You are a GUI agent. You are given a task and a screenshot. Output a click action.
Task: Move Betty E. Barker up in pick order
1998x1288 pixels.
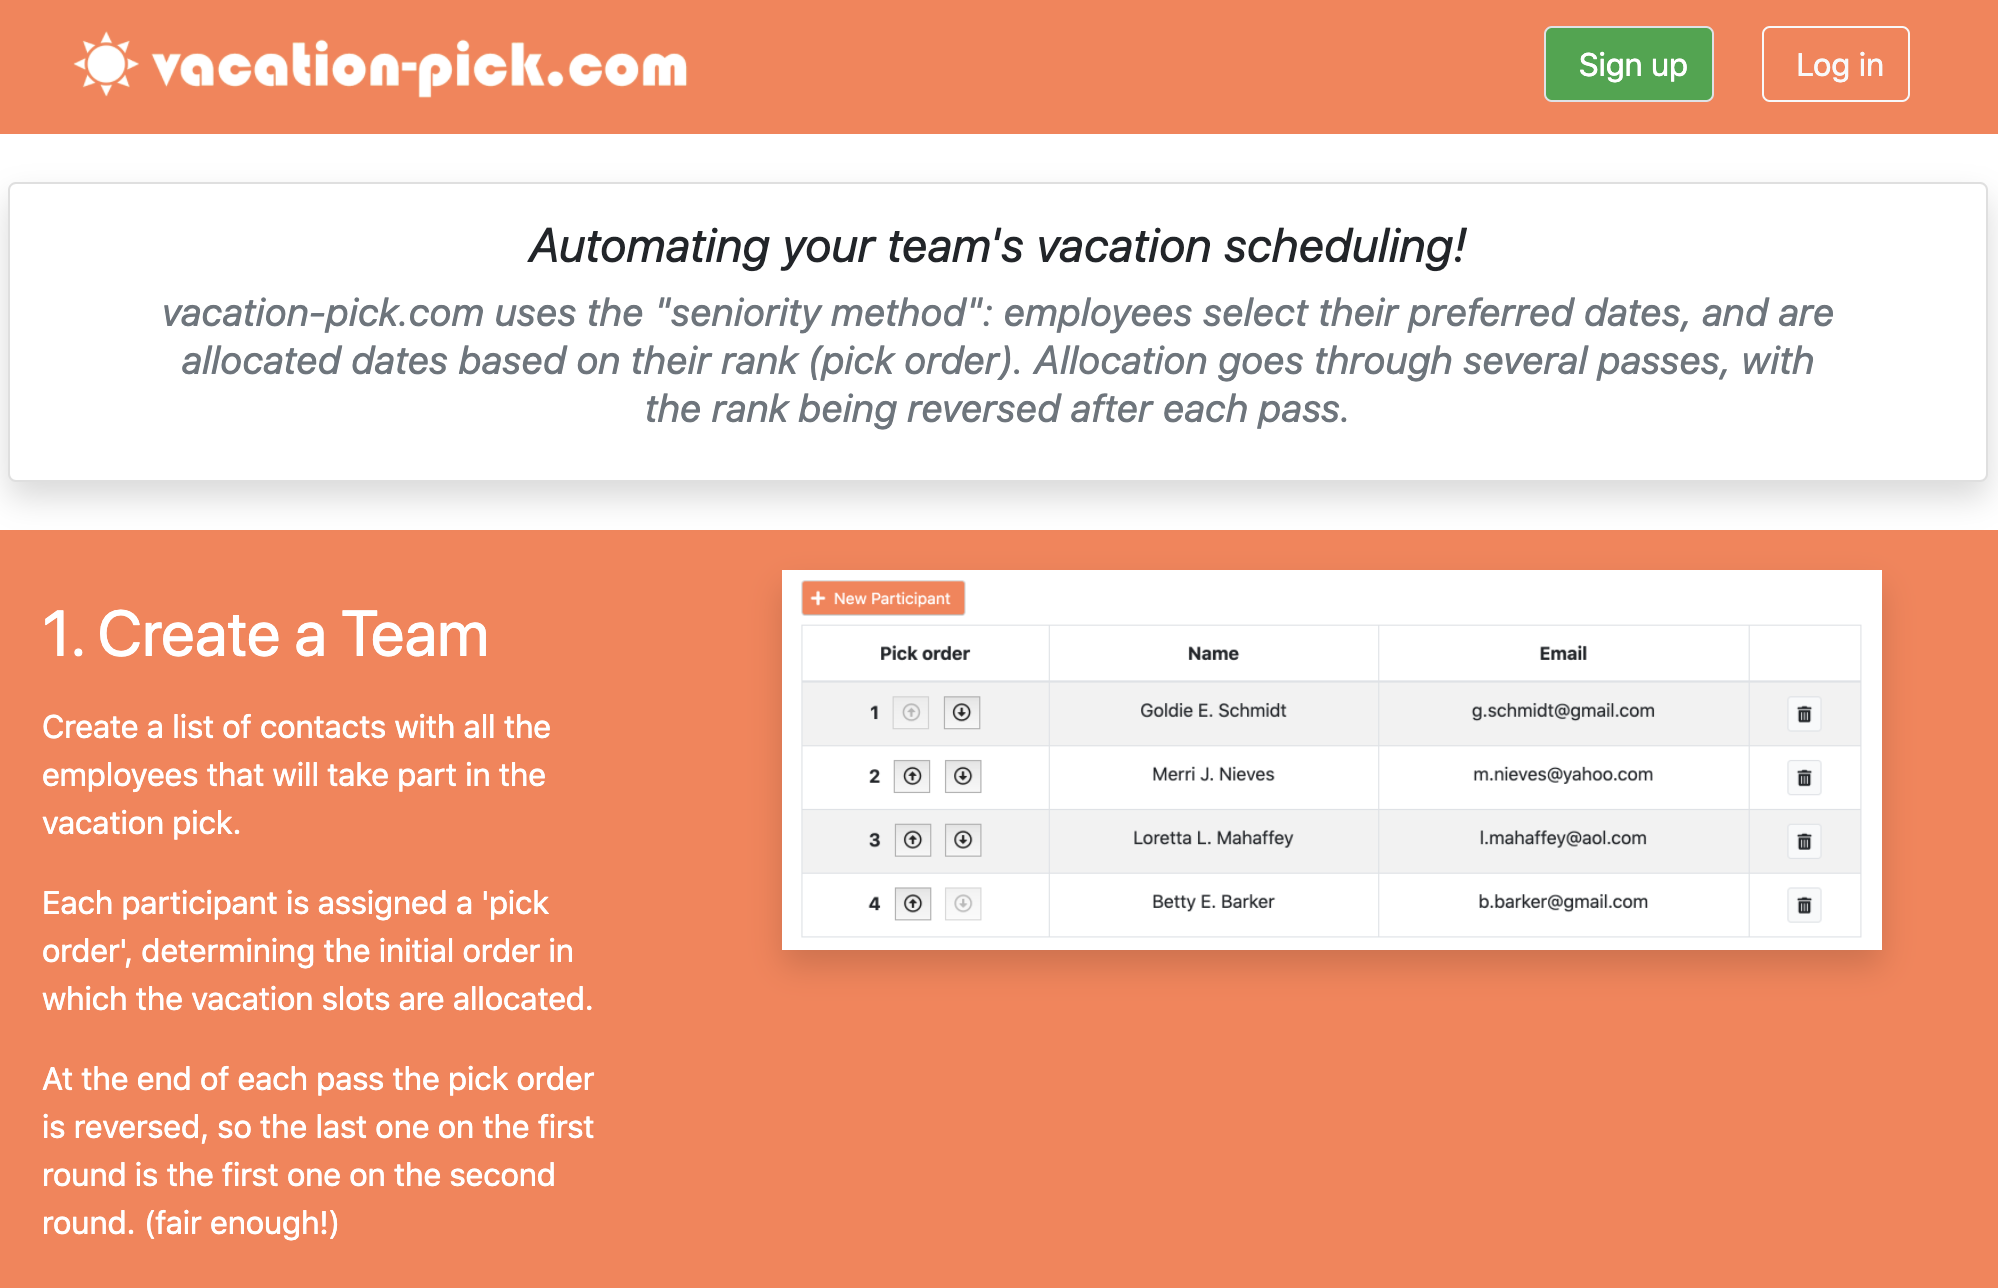912,904
